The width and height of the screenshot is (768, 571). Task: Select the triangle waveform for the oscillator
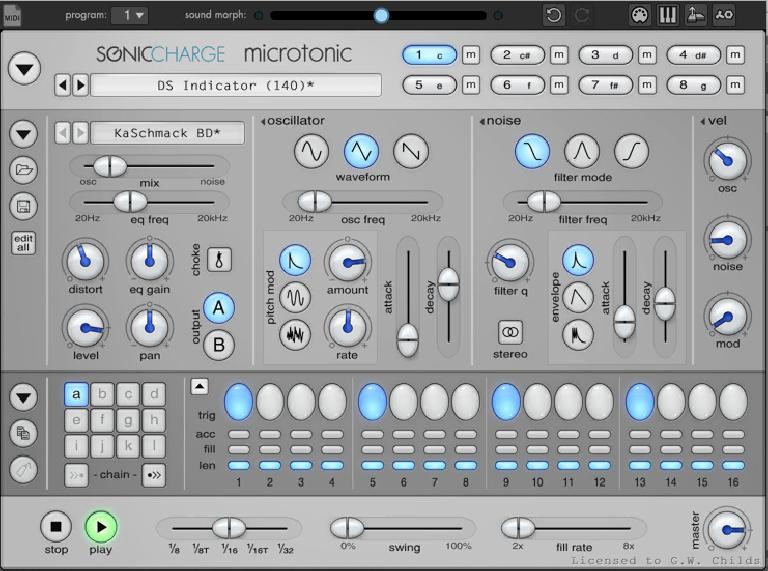[x=361, y=151]
